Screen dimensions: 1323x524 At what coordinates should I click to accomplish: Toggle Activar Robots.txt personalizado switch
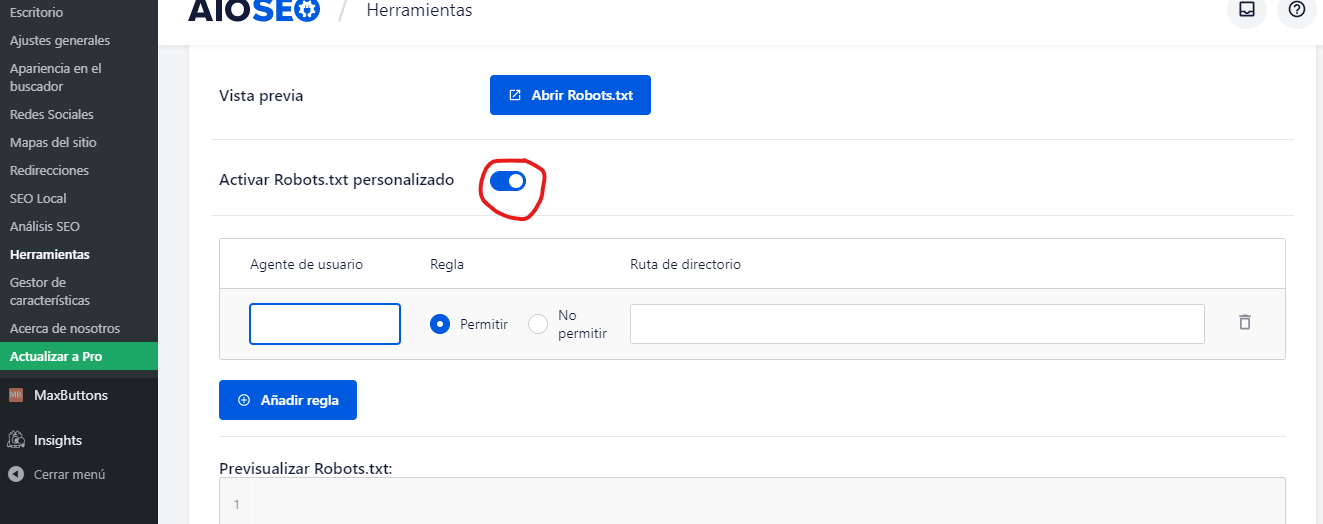508,181
